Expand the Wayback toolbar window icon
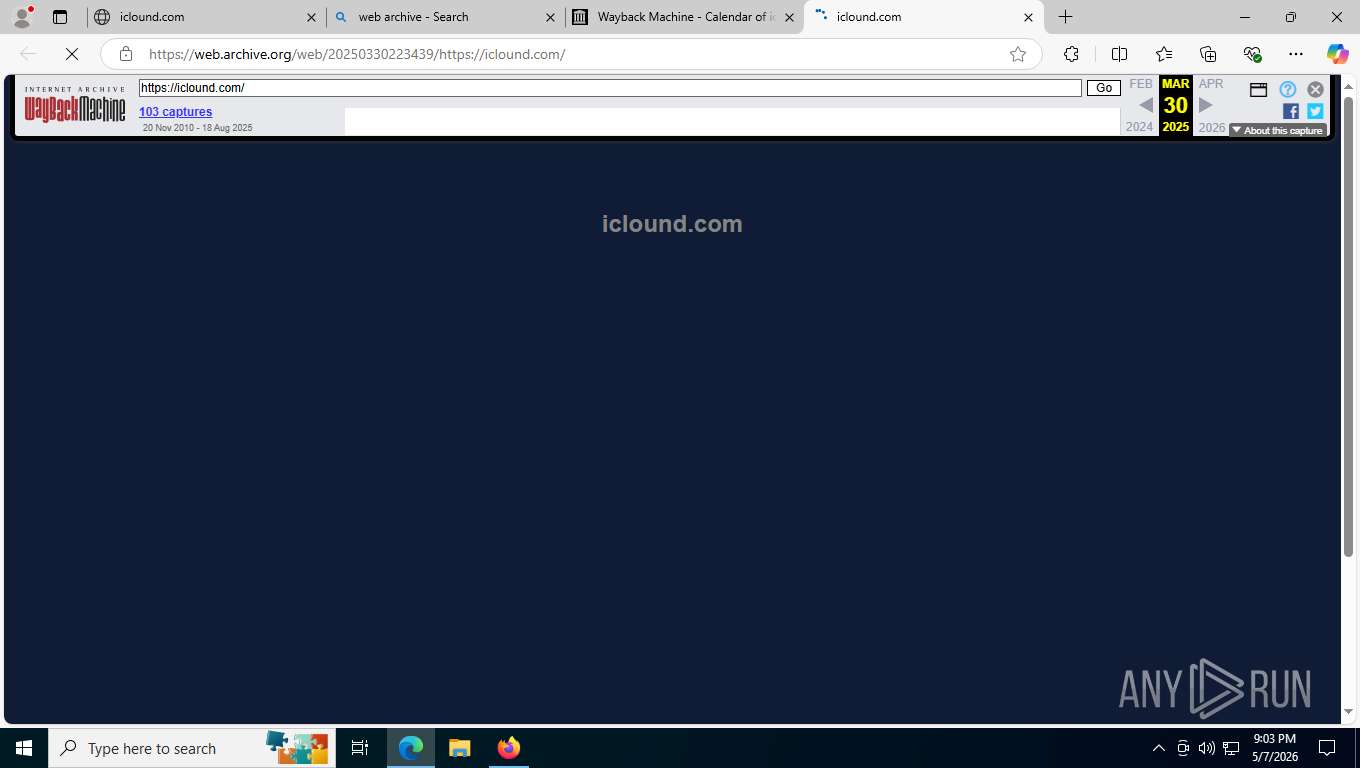Screen dimensions: 1360x768 1259,90
